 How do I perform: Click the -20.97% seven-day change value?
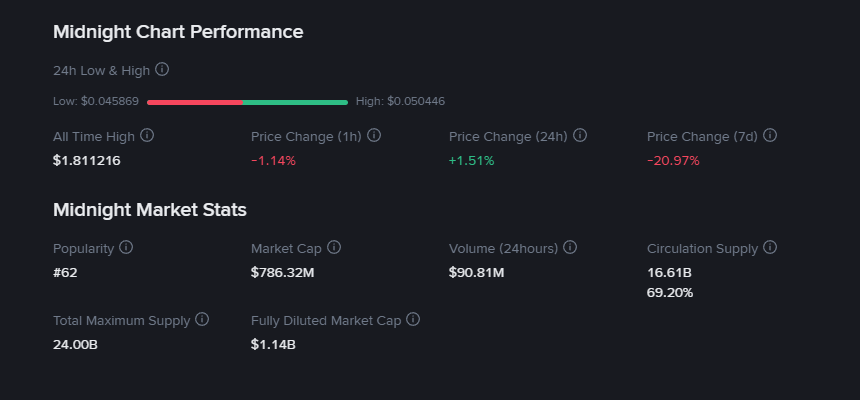673,160
